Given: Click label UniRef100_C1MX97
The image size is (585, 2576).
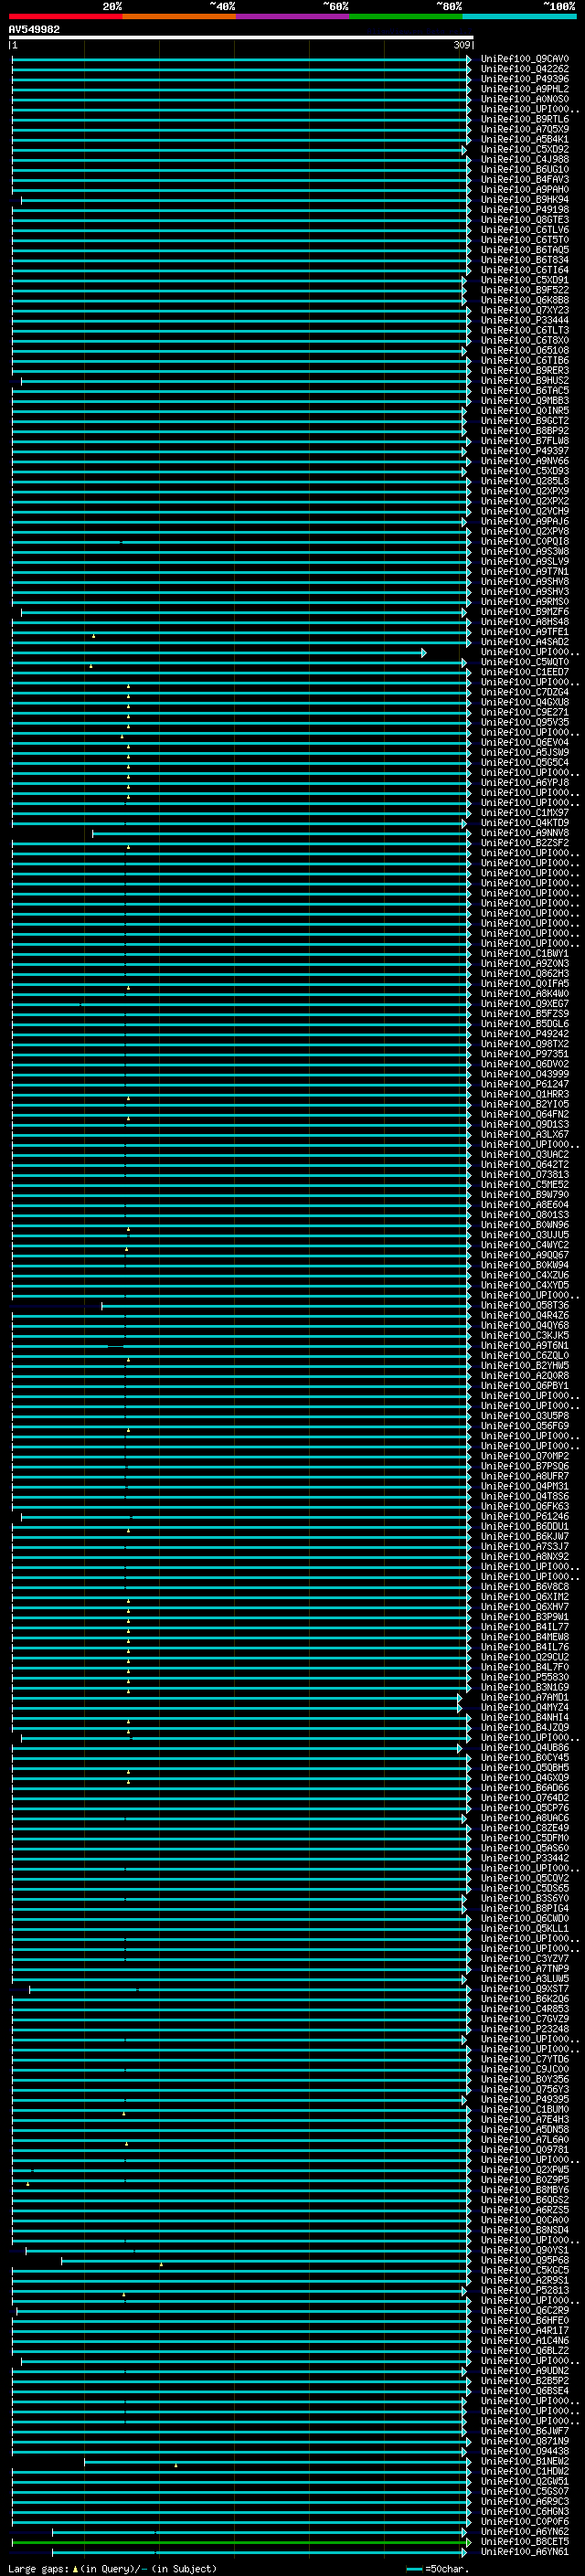Looking at the screenshot, I should pos(525,813).
